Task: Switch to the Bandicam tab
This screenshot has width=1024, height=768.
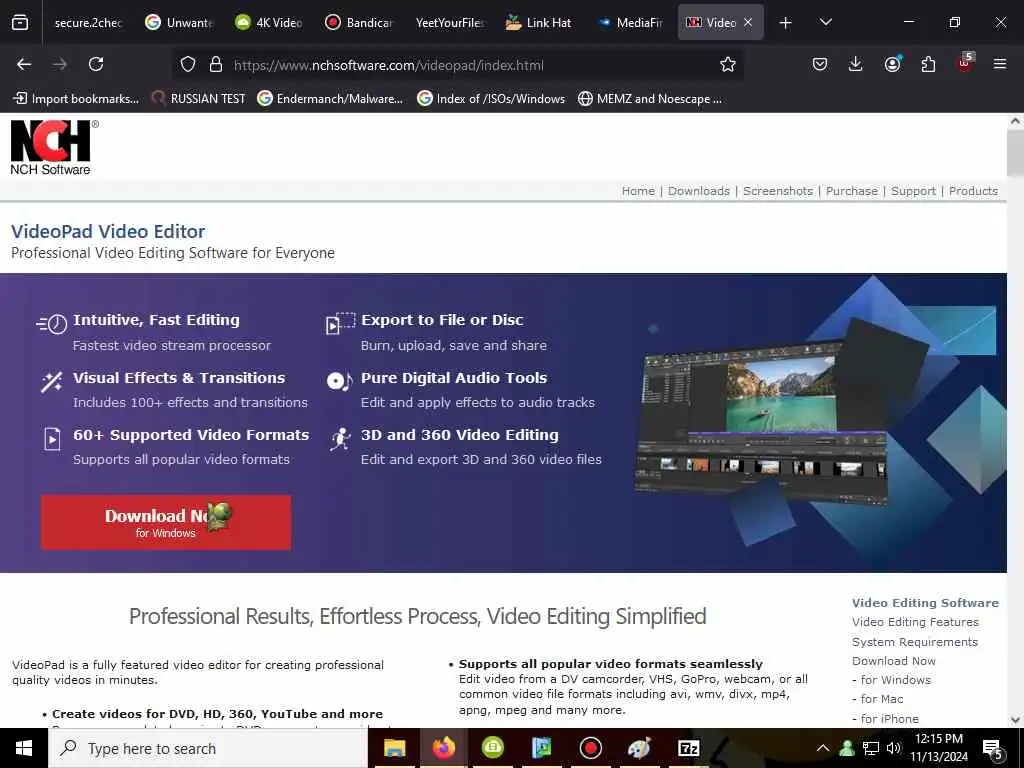Action: (359, 23)
